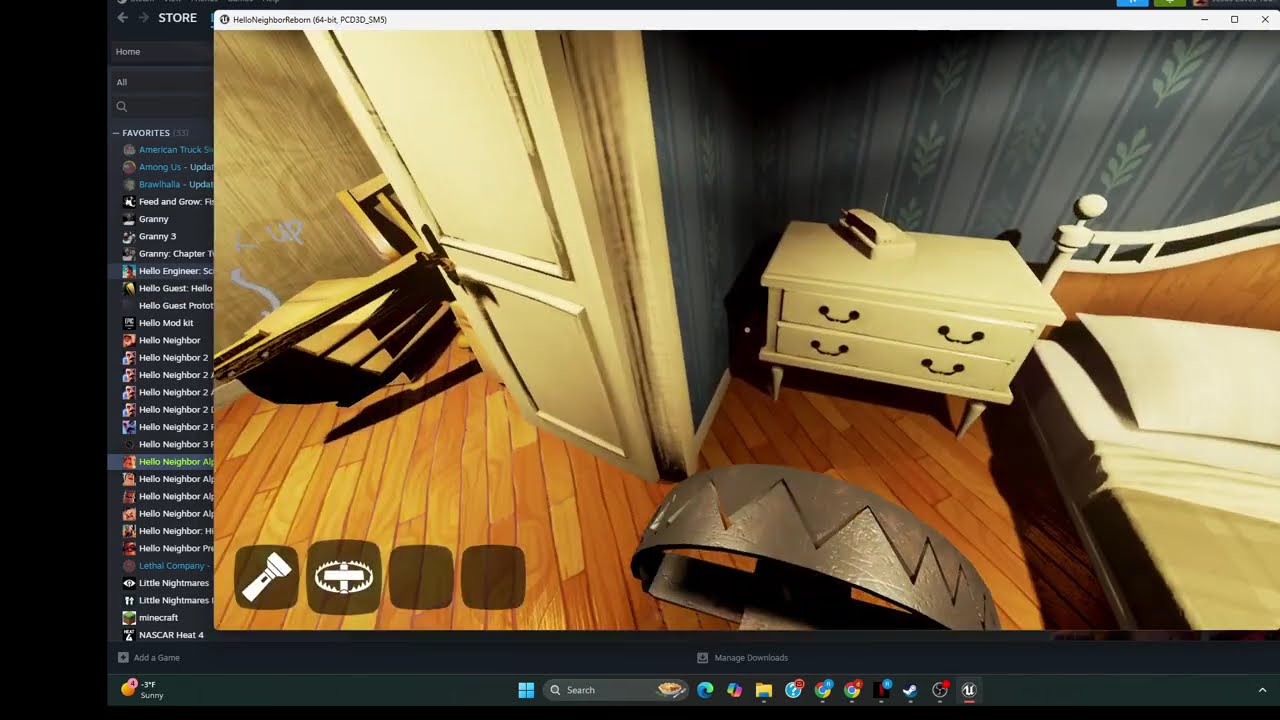Select Granny 3 in library list
1280x720 pixels.
tap(157, 236)
